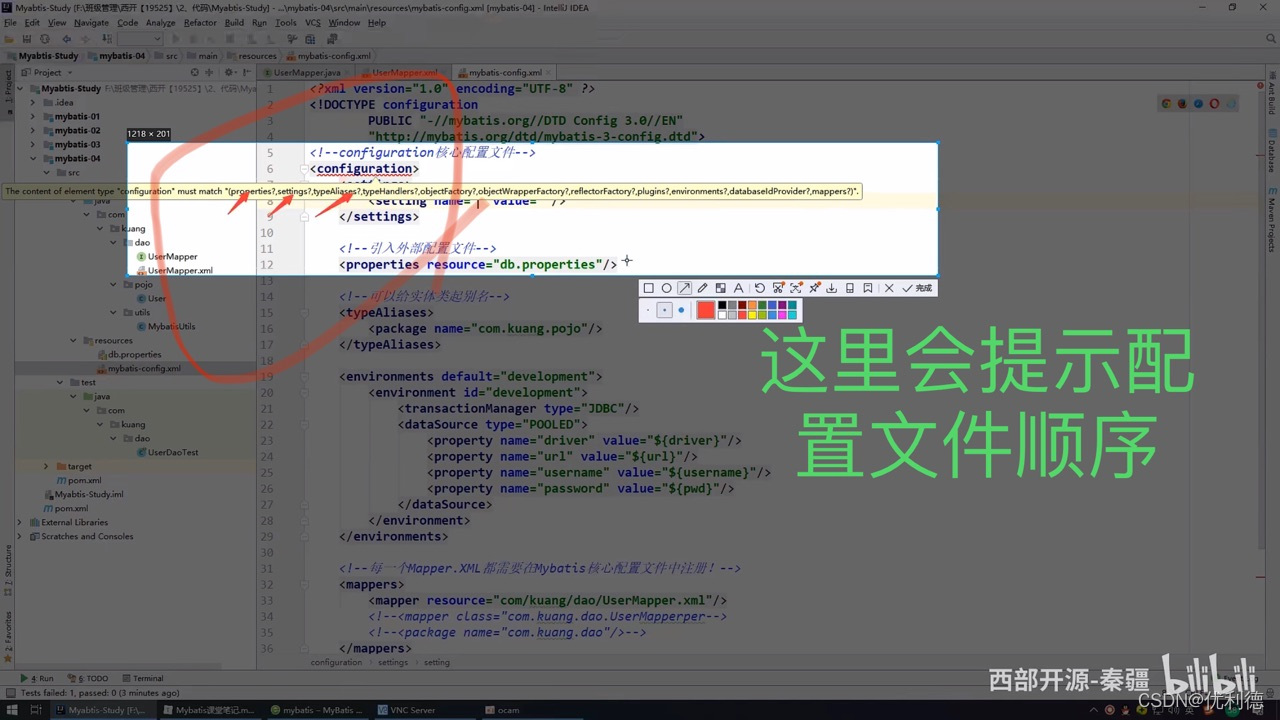The width and height of the screenshot is (1280, 720).
Task: Select the arrow annotation tool
Action: 684,288
